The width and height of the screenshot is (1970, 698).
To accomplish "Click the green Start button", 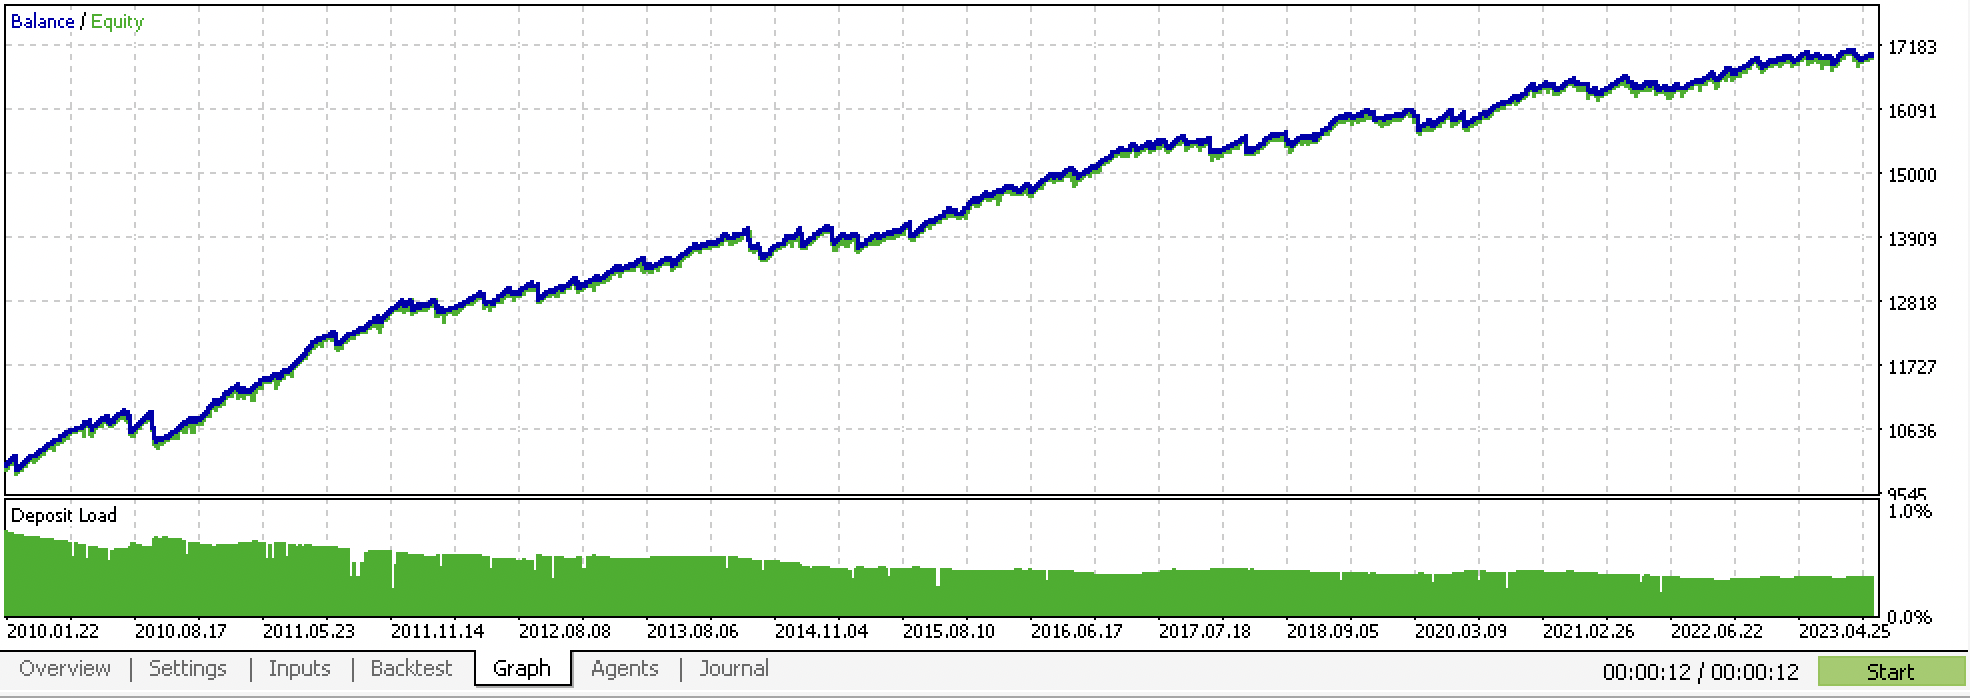I will [1890, 672].
